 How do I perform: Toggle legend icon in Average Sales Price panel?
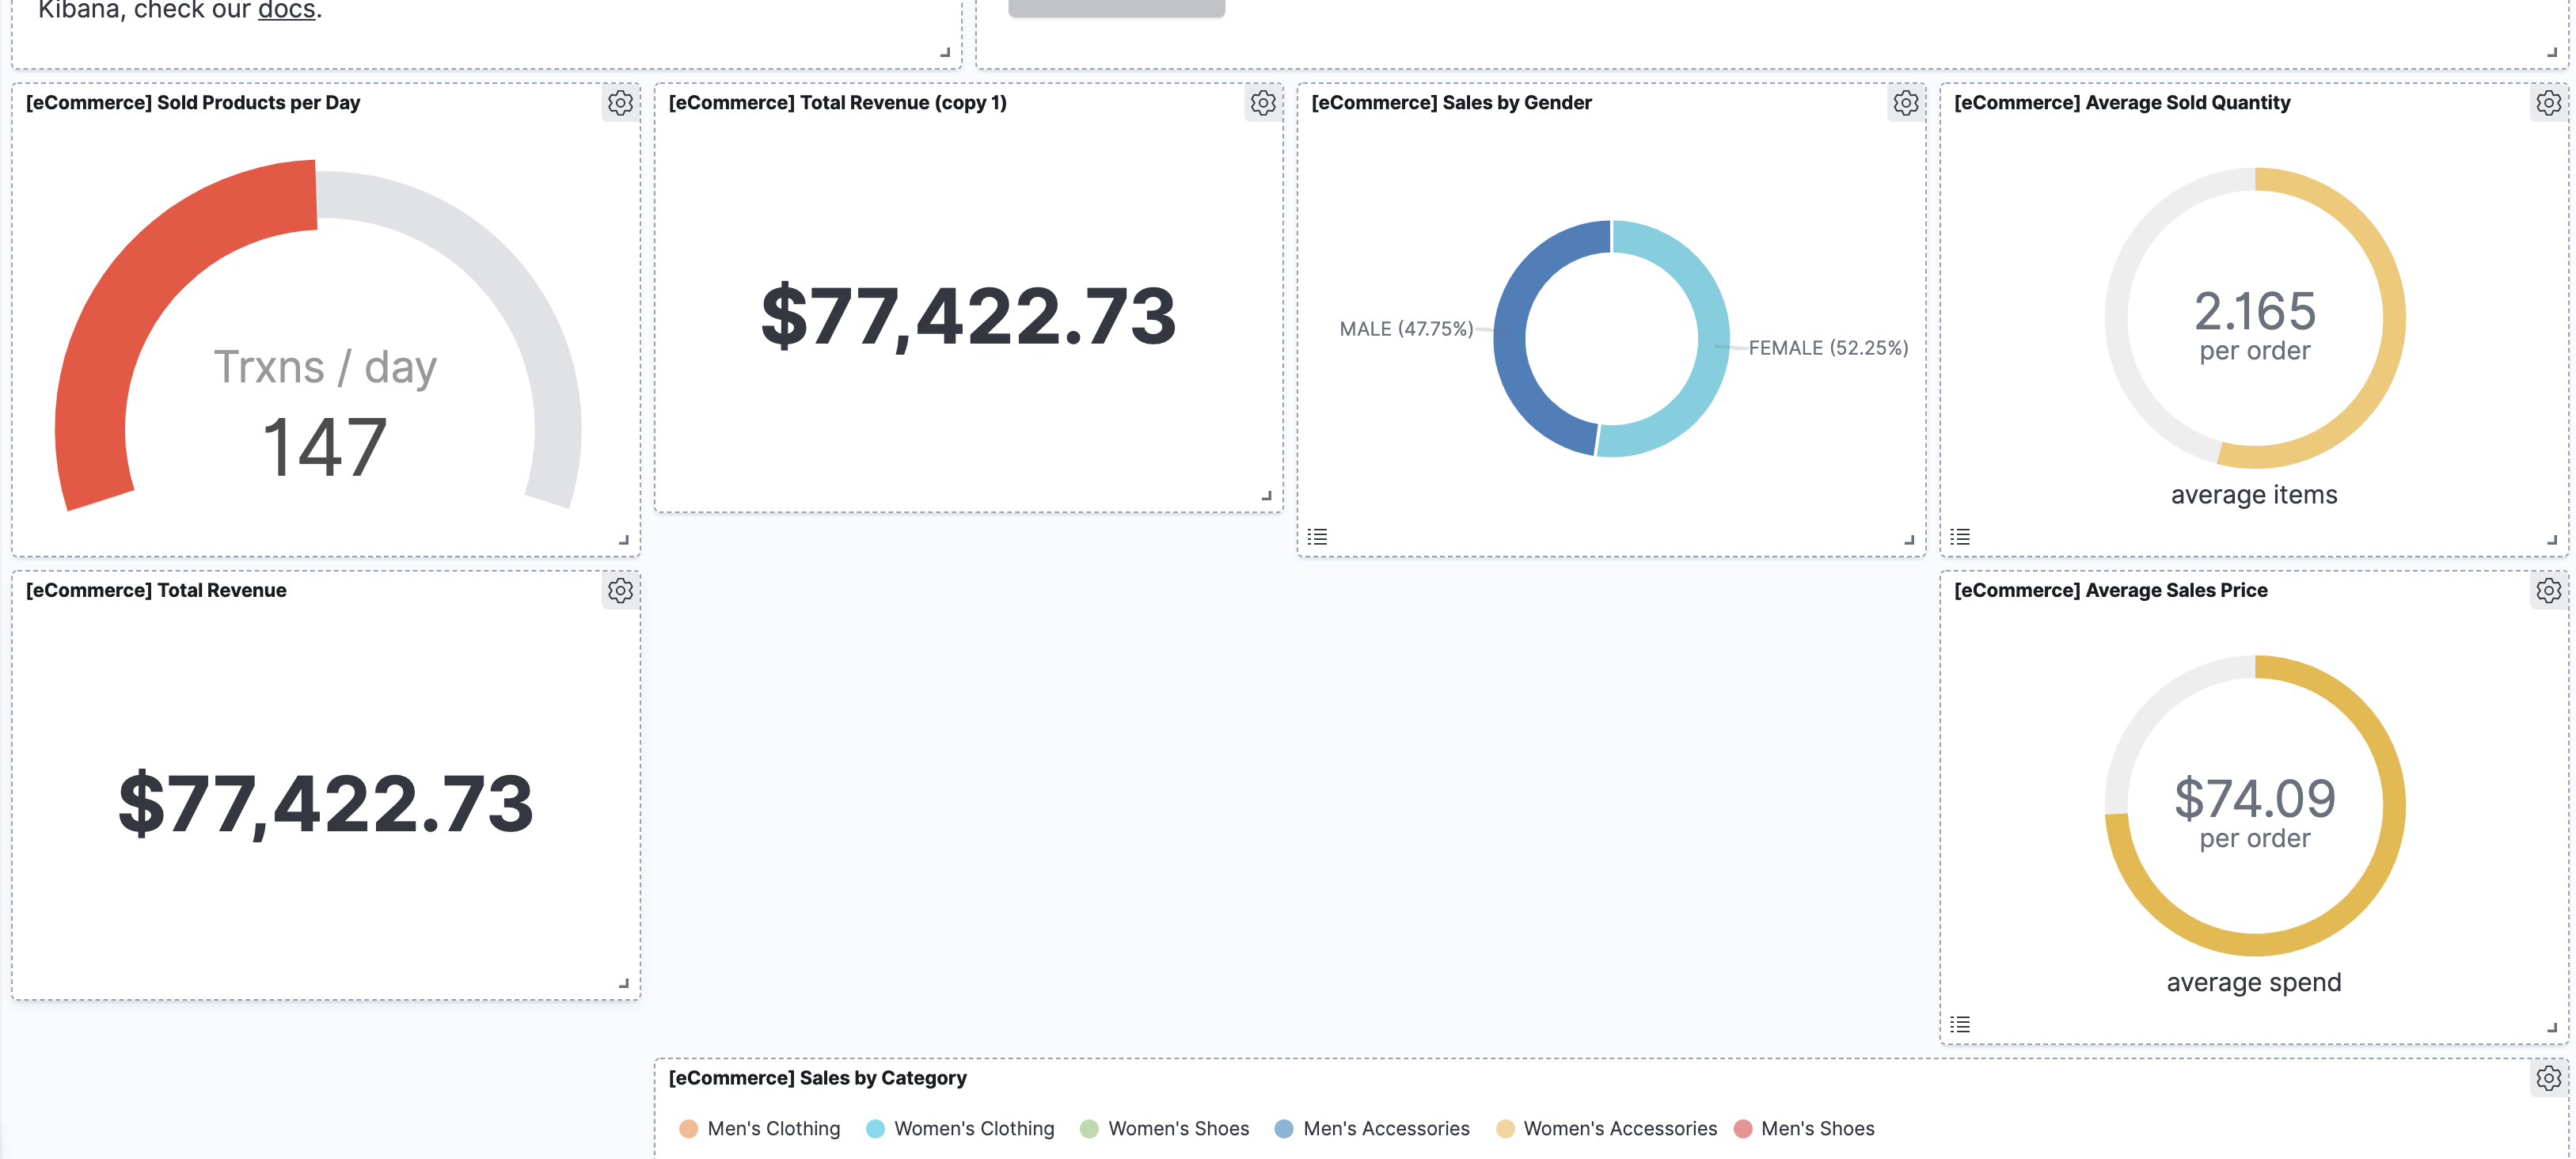pos(1960,1024)
